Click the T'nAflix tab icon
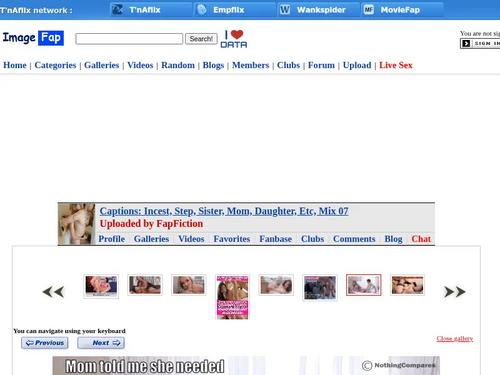This screenshot has height=375, width=500. (x=117, y=10)
